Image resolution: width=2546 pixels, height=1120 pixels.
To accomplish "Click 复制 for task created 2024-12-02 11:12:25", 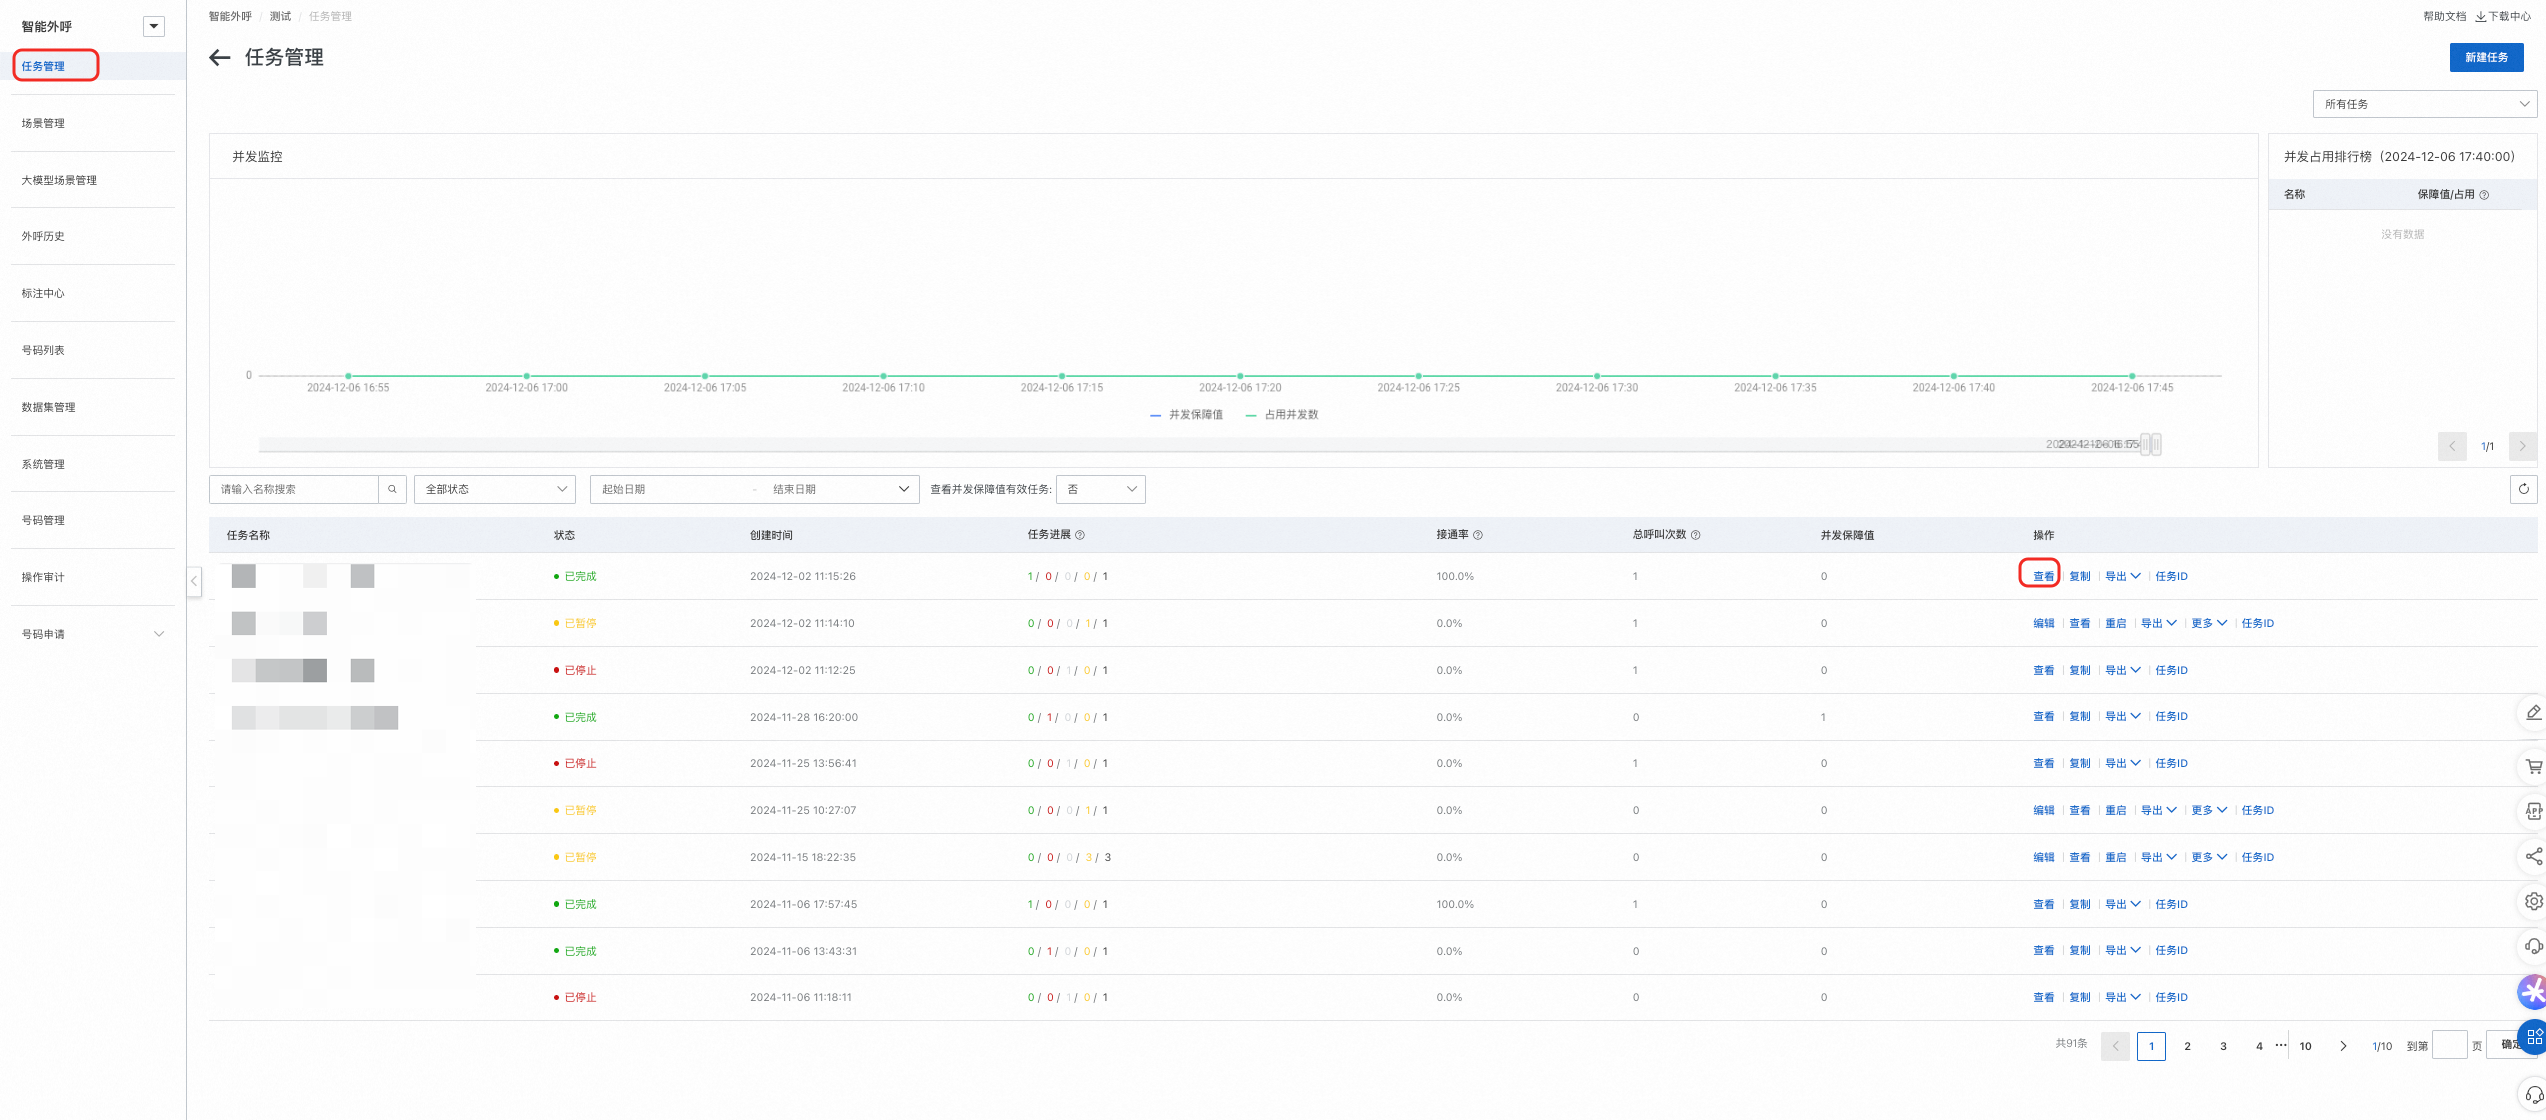I will coord(2079,671).
